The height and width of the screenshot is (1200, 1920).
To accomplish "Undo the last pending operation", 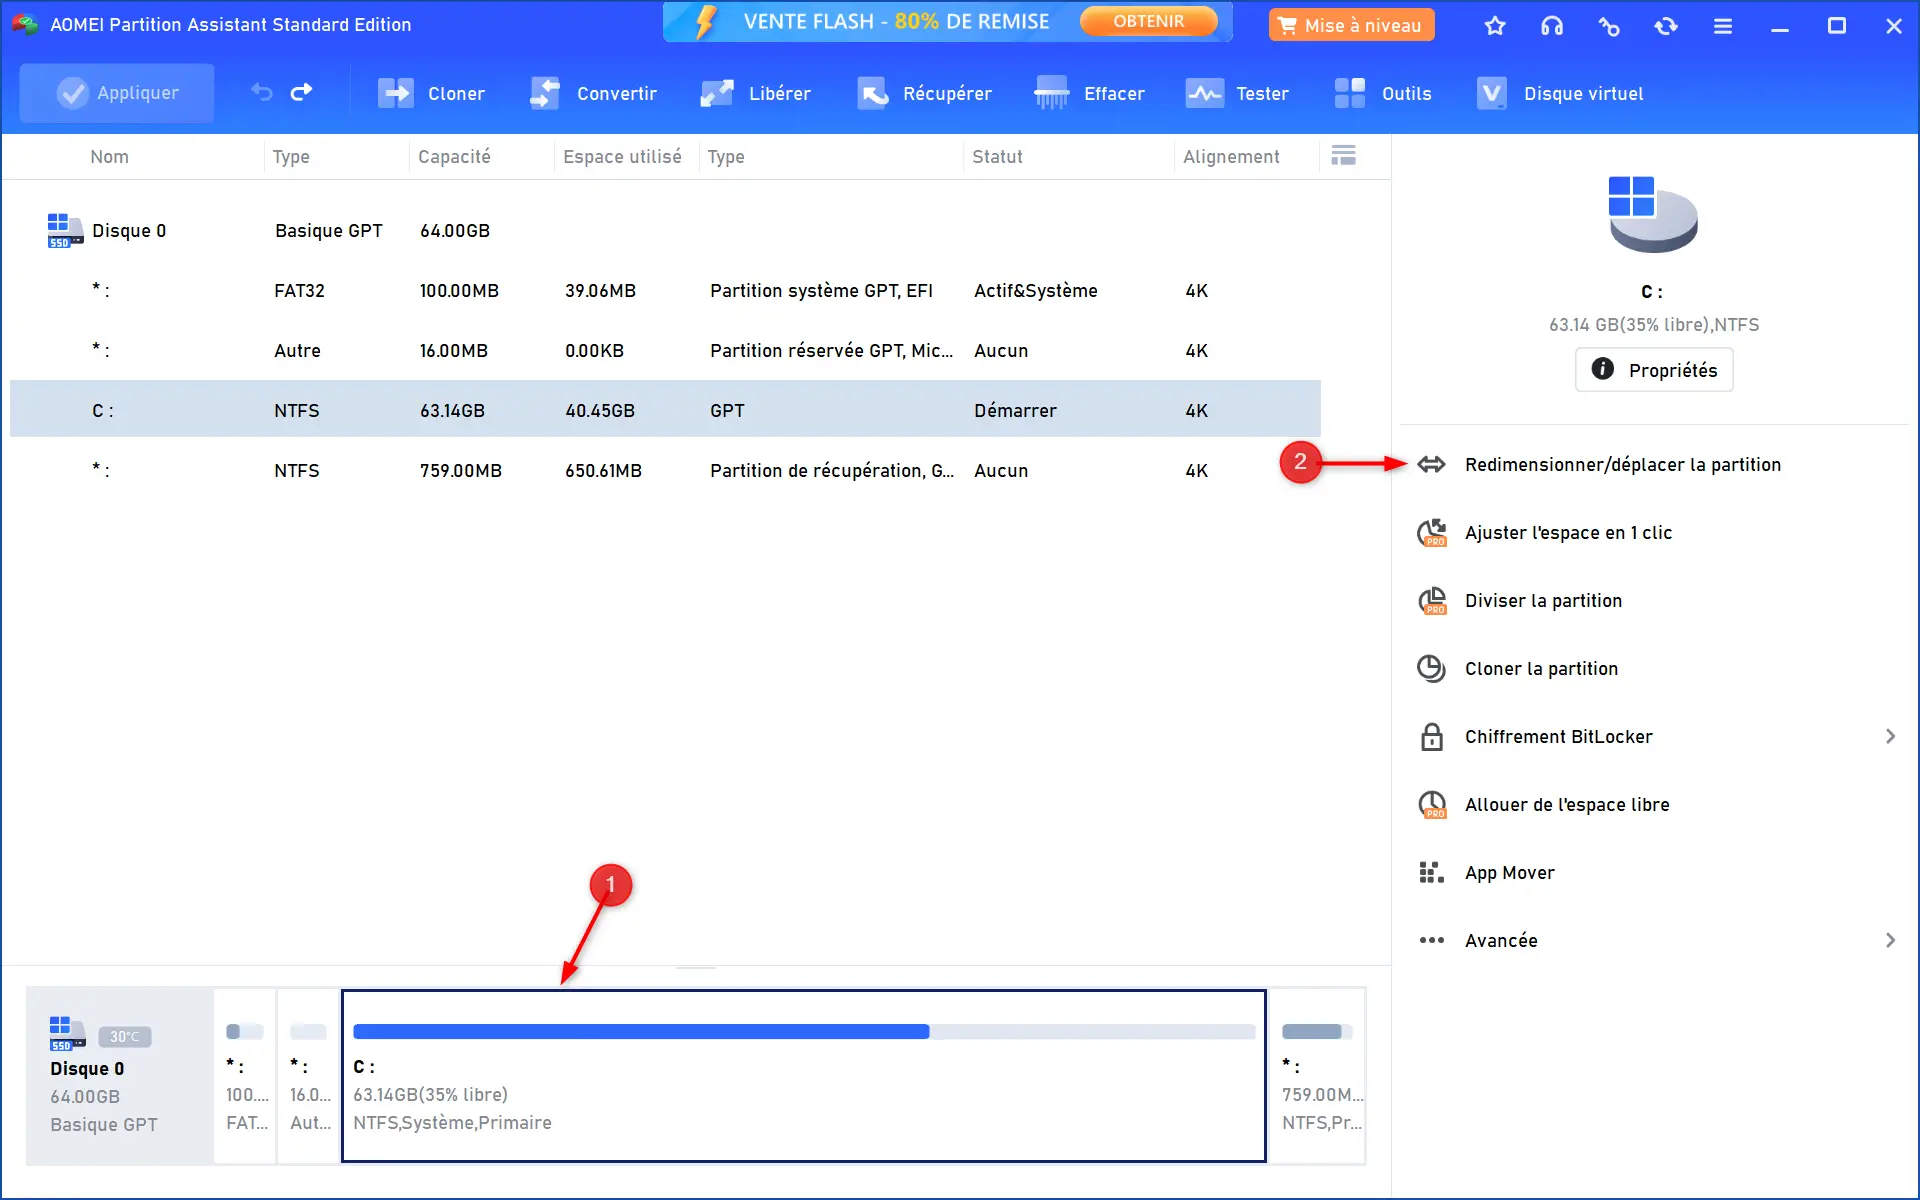I will point(262,93).
